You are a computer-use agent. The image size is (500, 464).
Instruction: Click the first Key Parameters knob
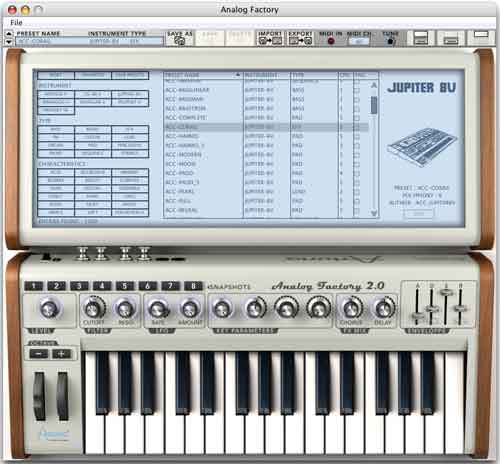click(223, 308)
